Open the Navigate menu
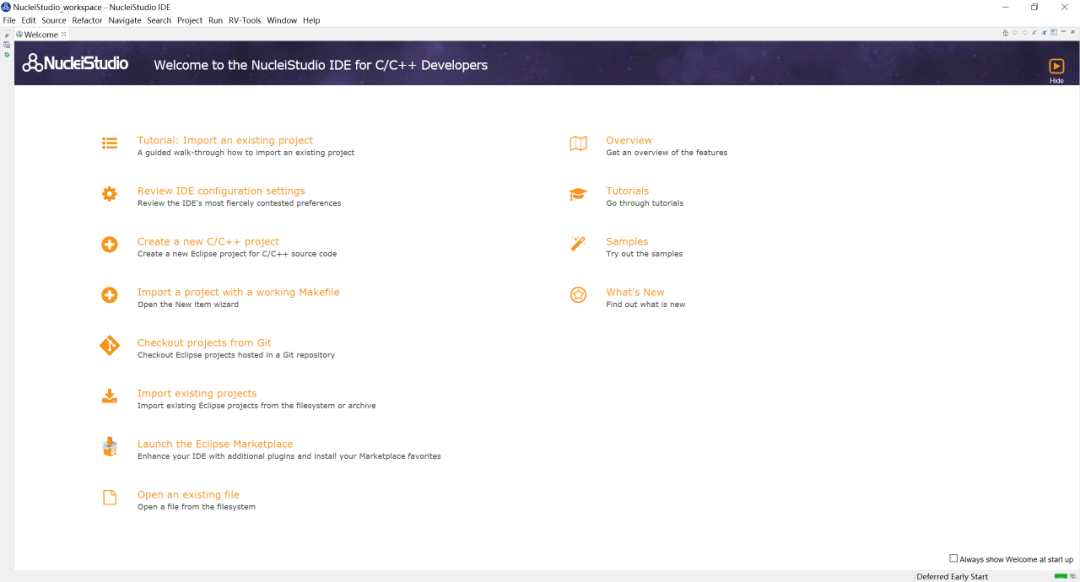 coord(125,21)
